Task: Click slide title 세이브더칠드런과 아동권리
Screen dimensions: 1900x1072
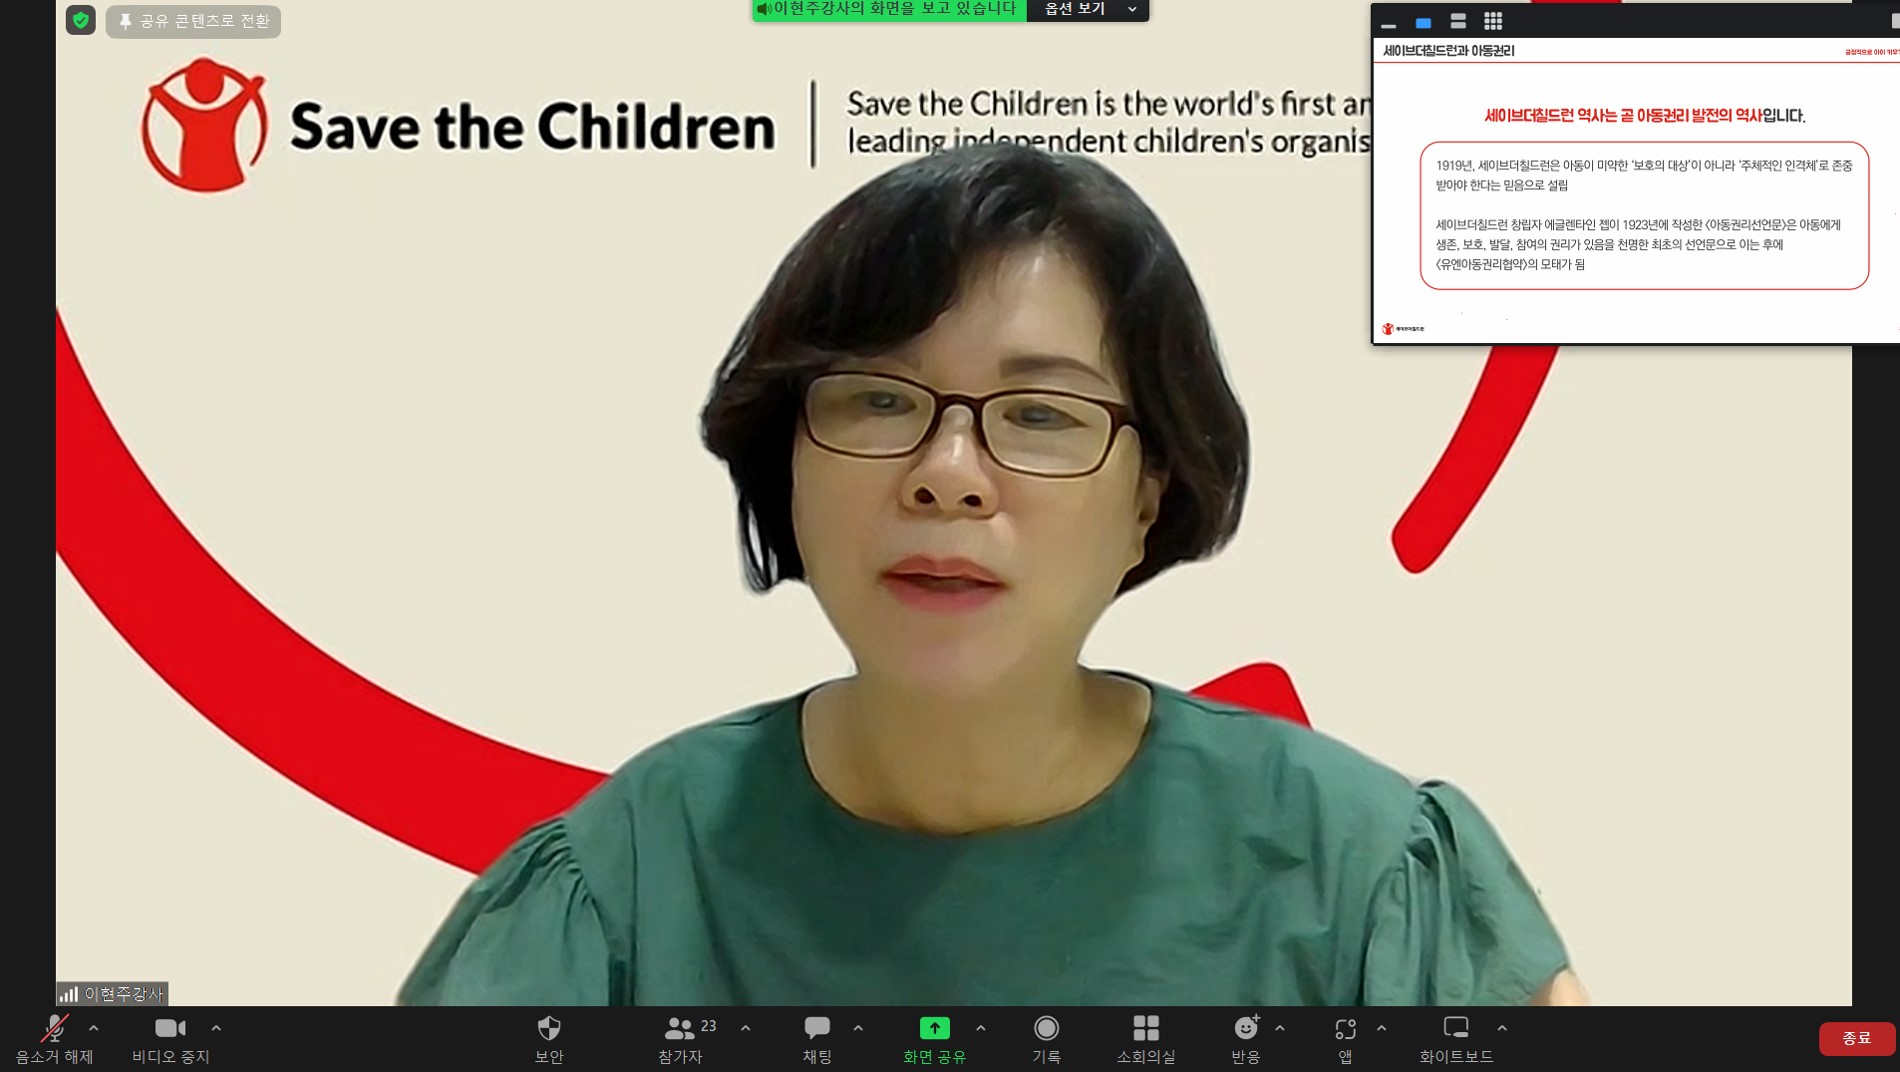Action: click(1448, 51)
